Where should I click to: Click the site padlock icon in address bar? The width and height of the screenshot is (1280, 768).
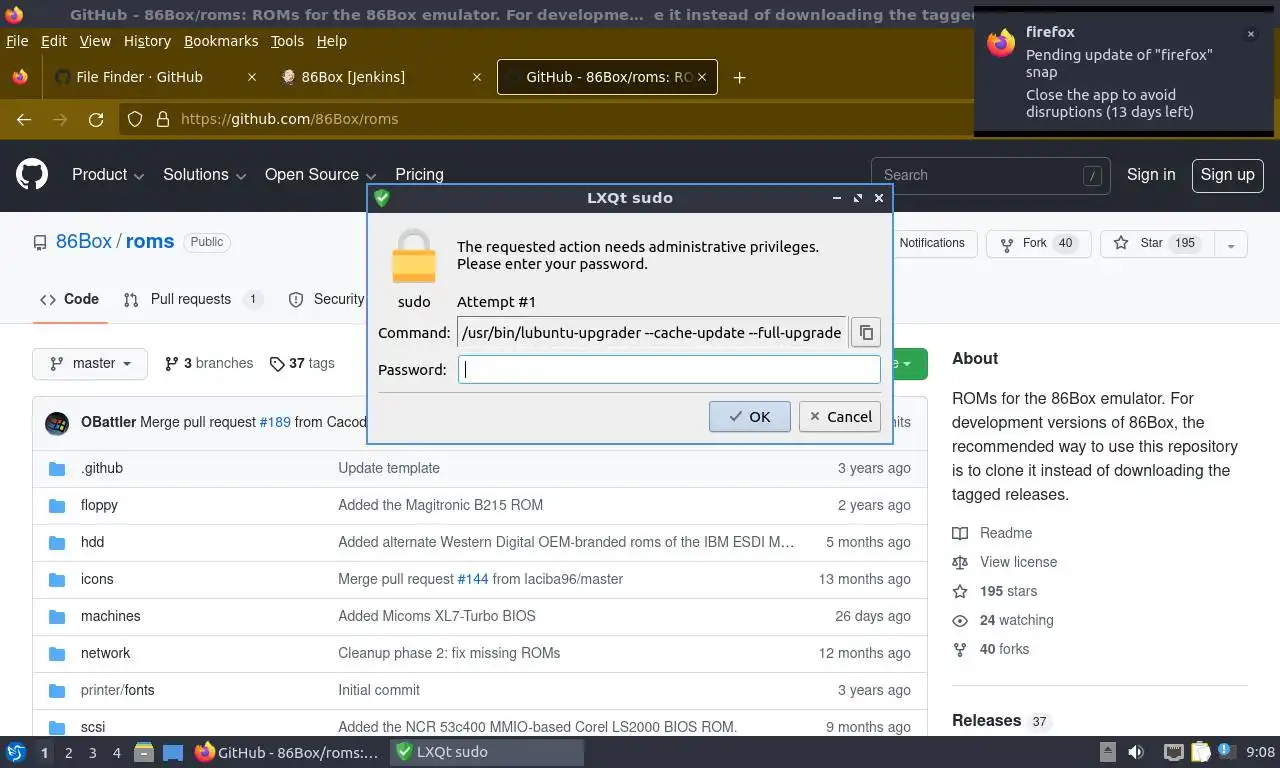pyautogui.click(x=163, y=119)
